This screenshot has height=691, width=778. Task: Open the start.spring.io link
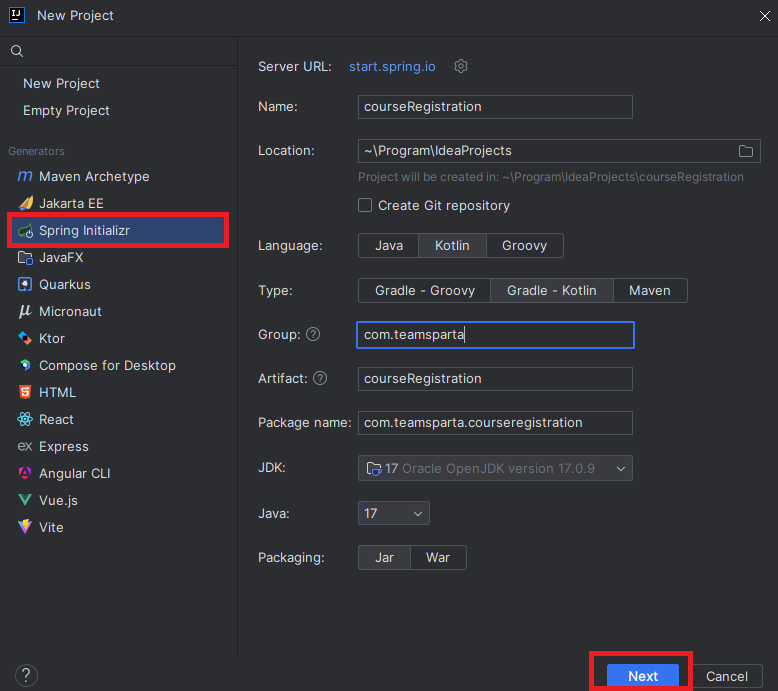(392, 66)
